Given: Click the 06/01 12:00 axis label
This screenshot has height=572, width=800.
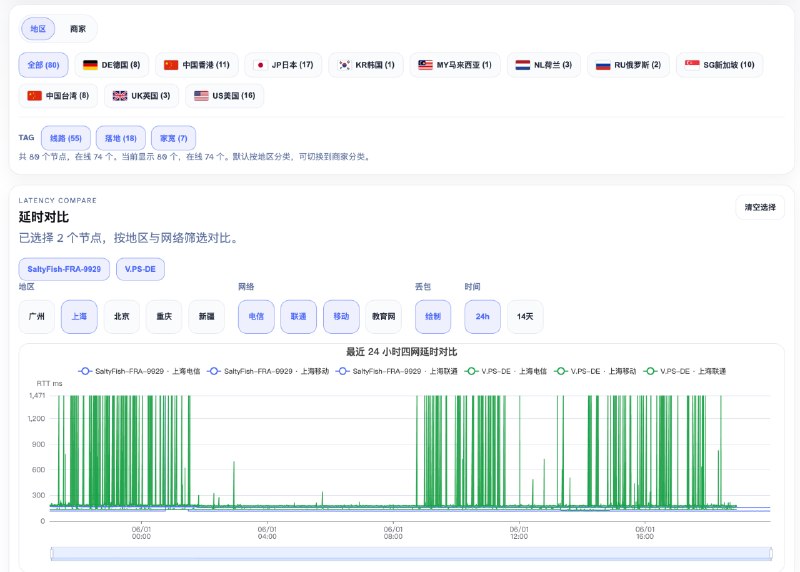Looking at the screenshot, I should 519,533.
